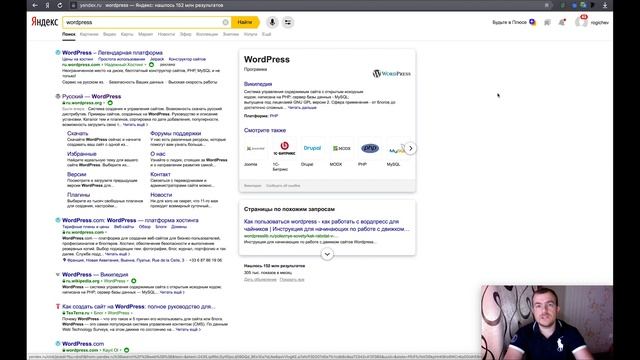Select the Поиск tab

click(69, 34)
